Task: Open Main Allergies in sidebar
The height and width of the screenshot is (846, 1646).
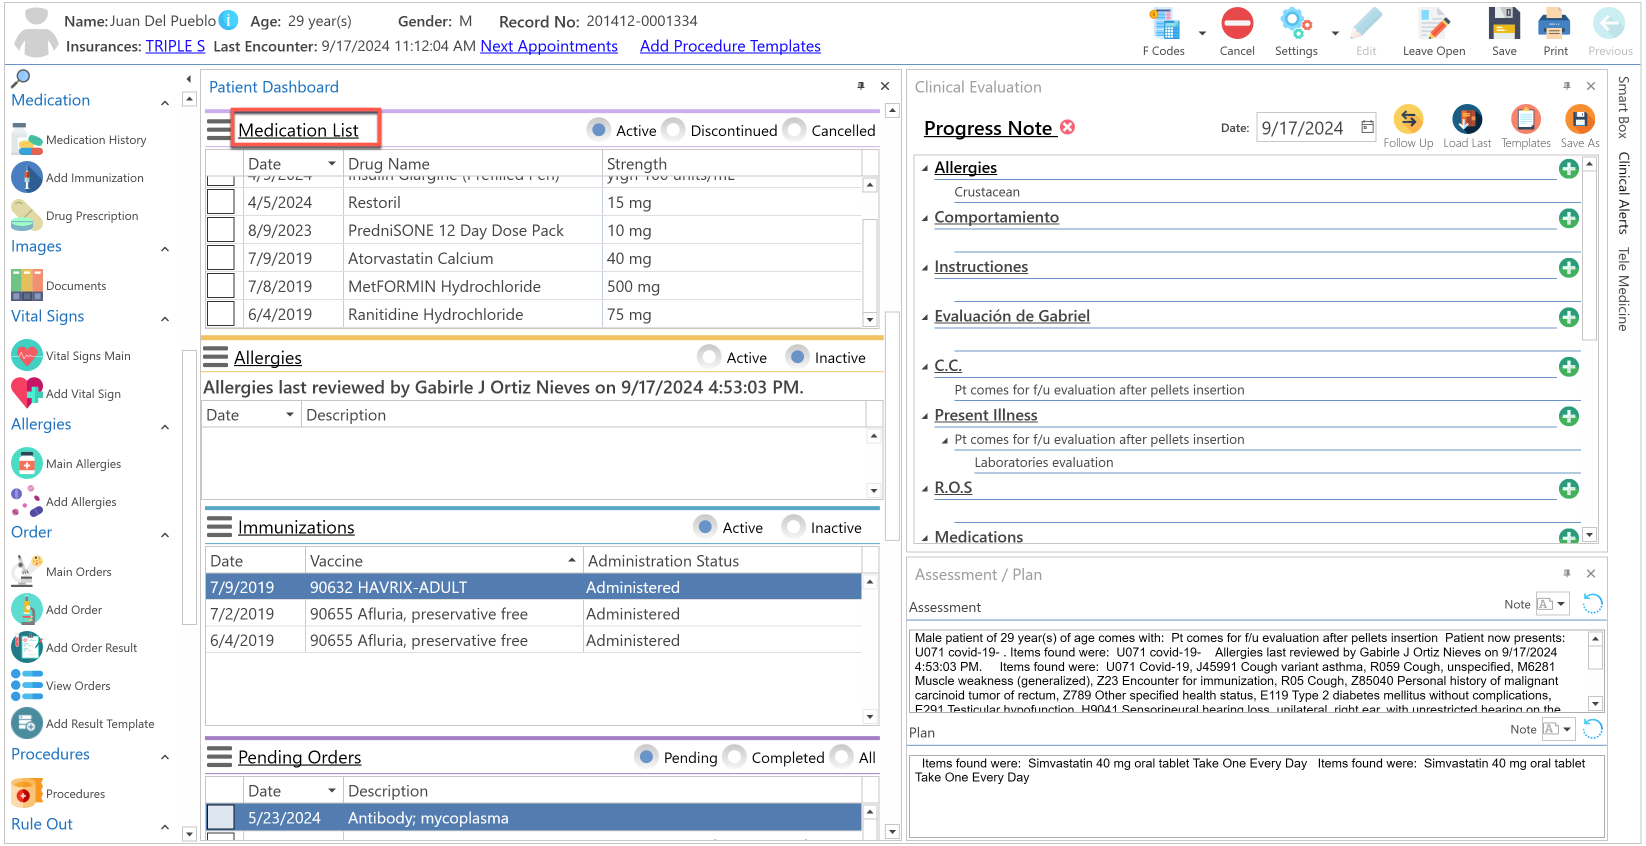Action: point(67,464)
